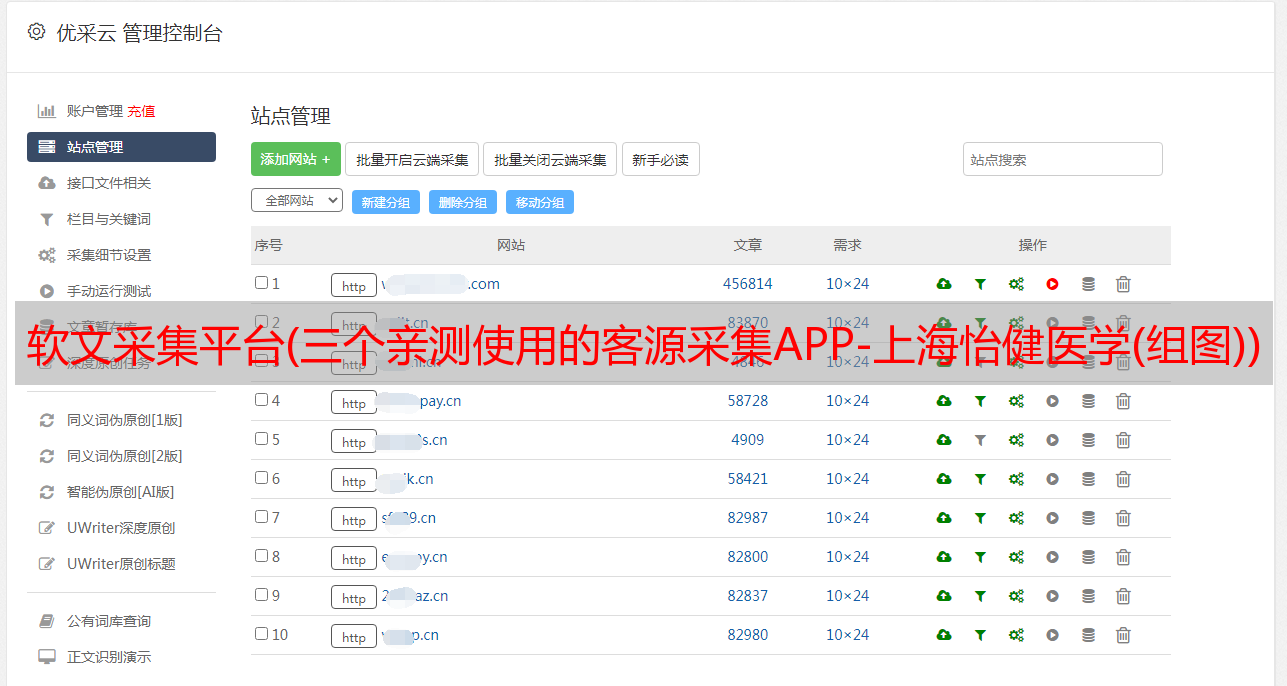Screen dimensions: 1287x686
Task: Toggle the checkbox for site row 7
Action: [261, 517]
